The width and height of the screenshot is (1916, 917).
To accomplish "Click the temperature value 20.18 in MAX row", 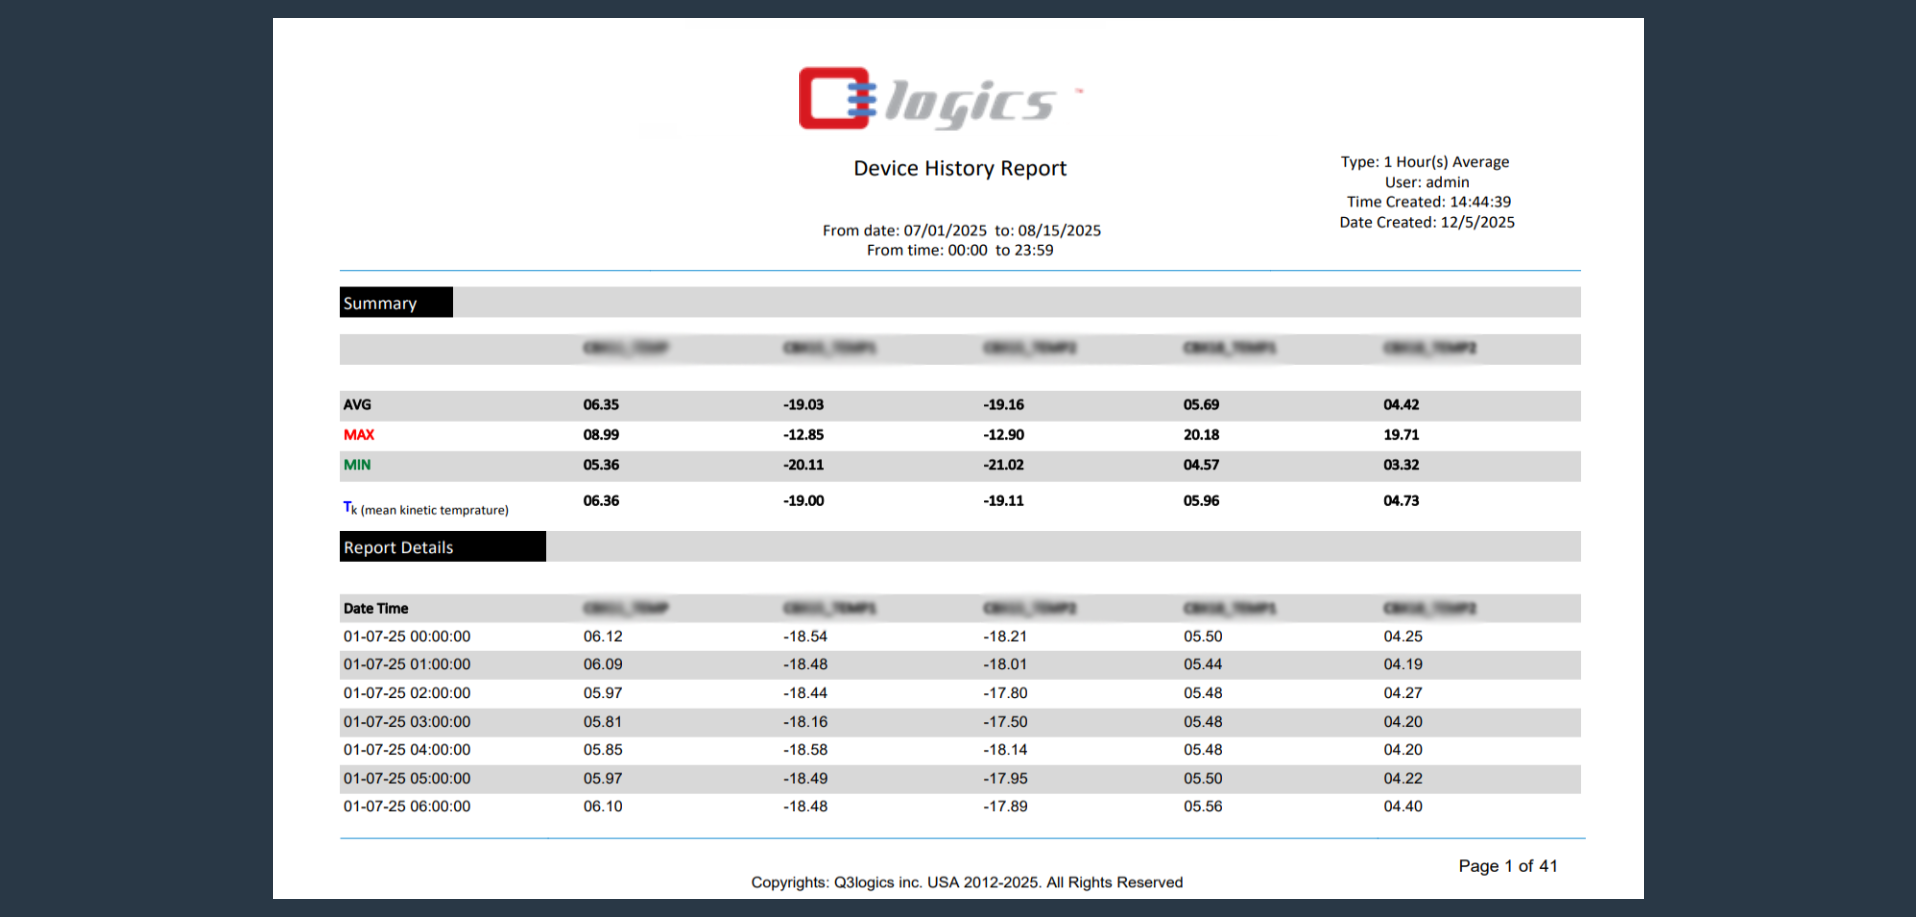I will point(1199,434).
